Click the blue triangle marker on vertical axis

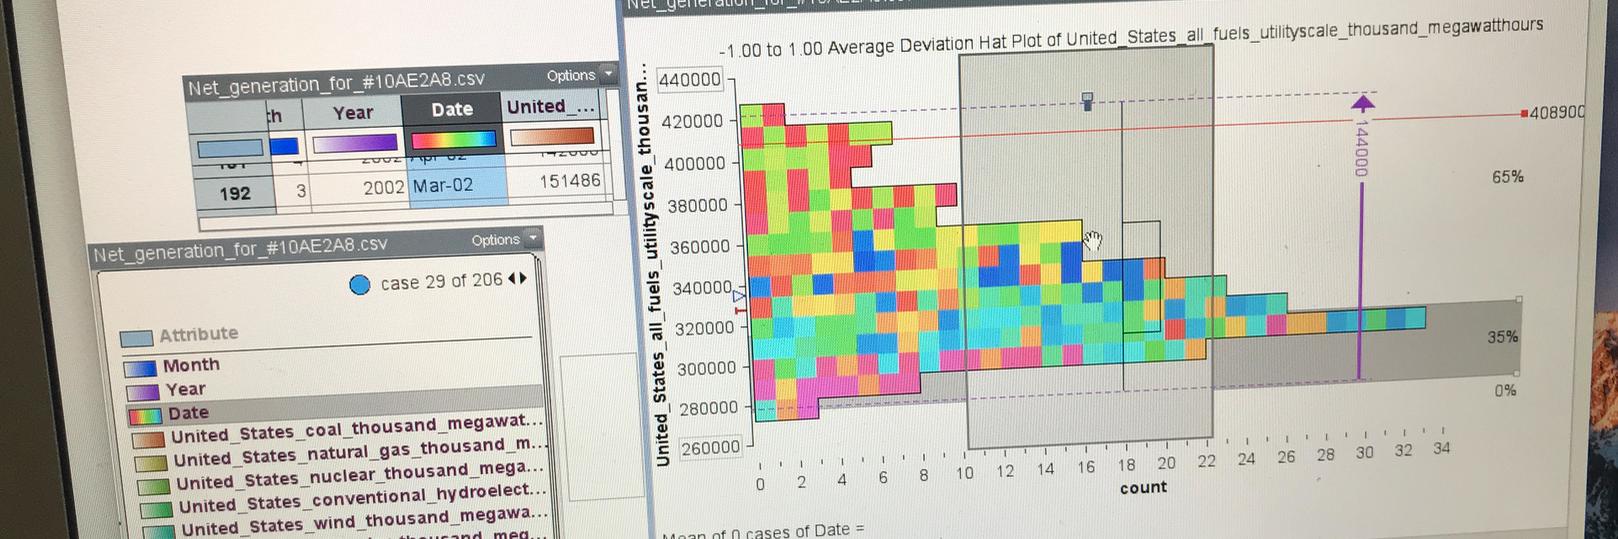tap(739, 296)
